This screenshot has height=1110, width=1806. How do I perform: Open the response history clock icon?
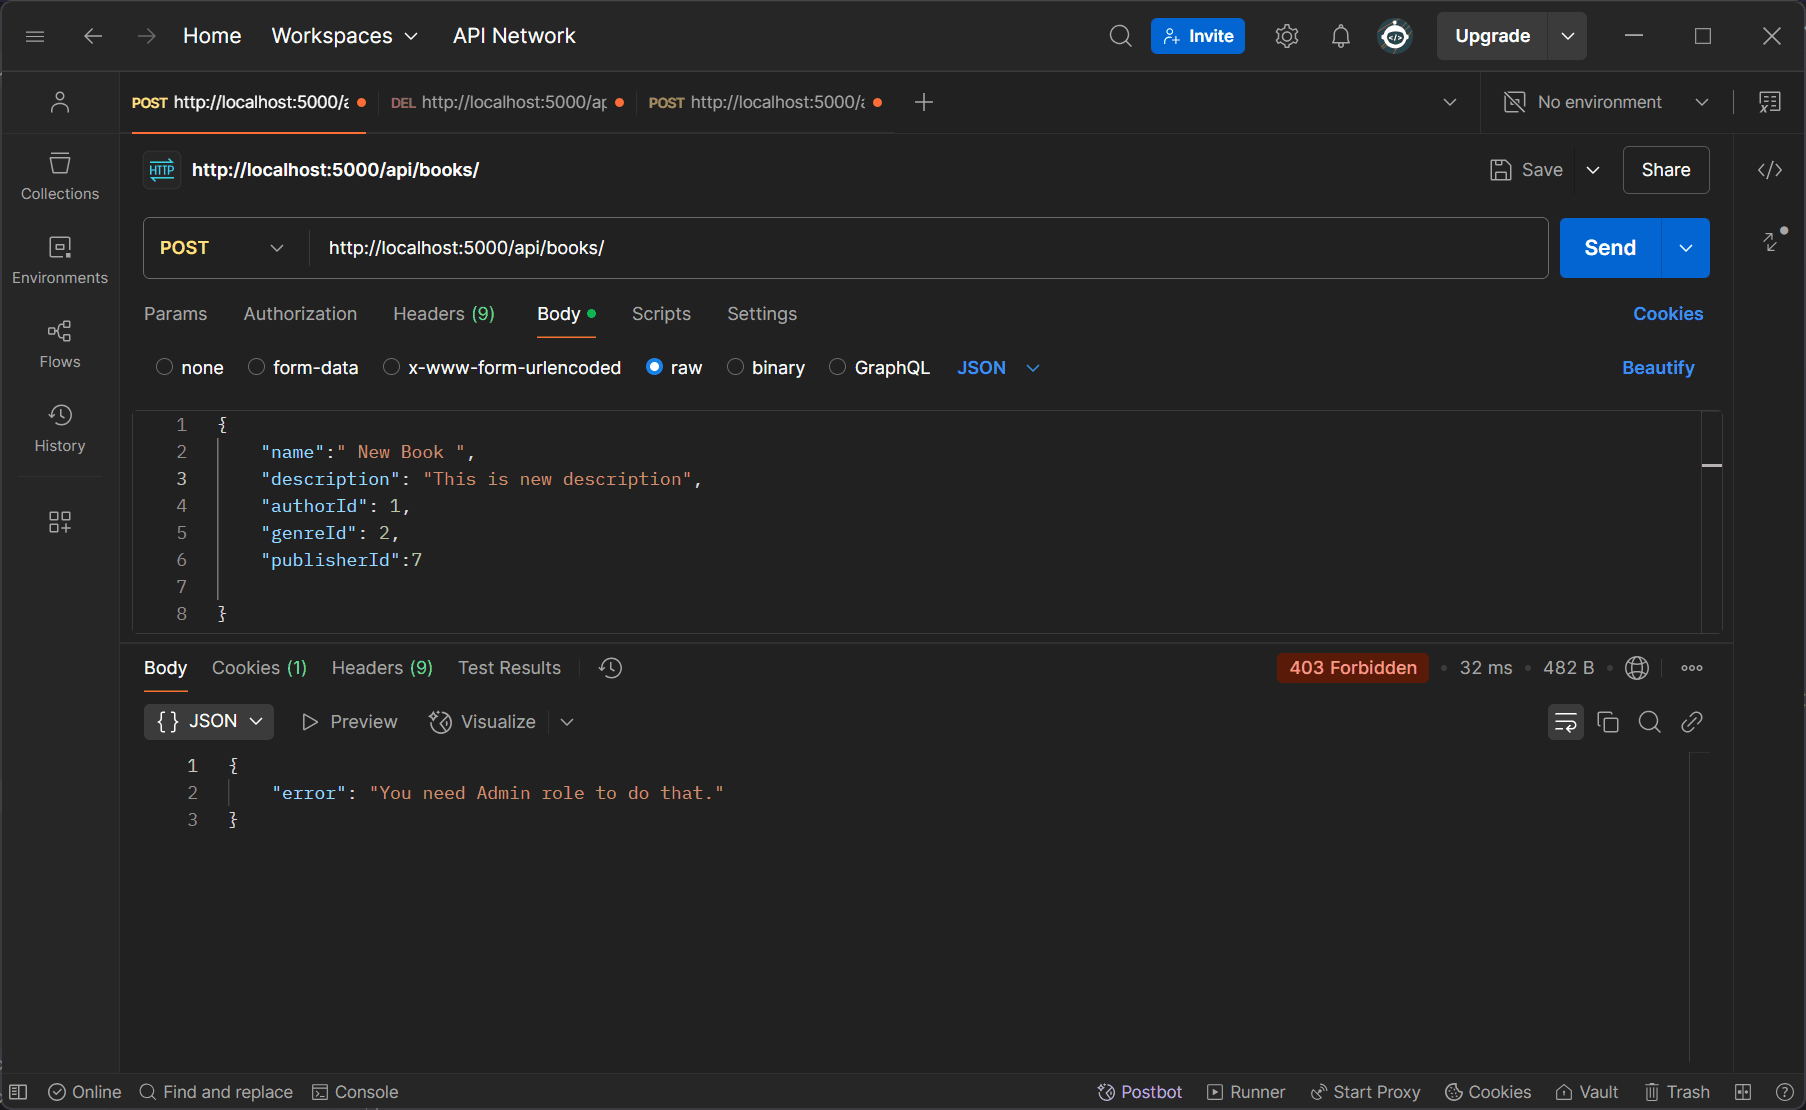[x=611, y=668]
